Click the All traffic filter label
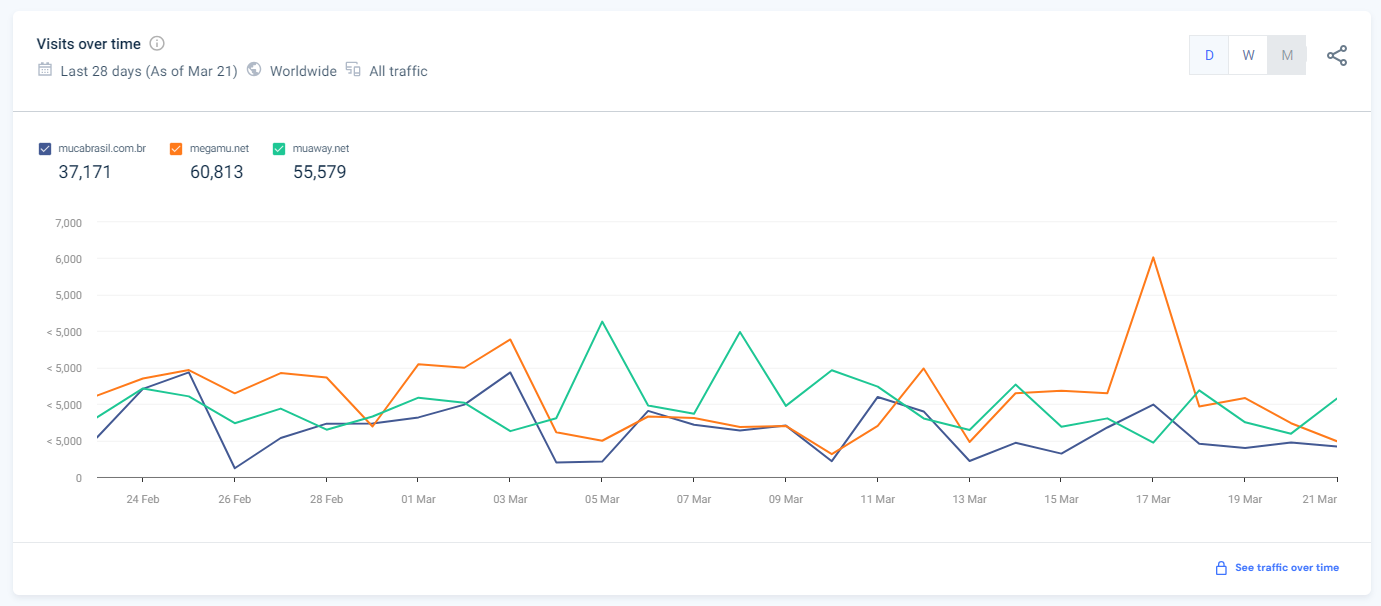Viewport: 1381px width, 606px height. [x=398, y=71]
